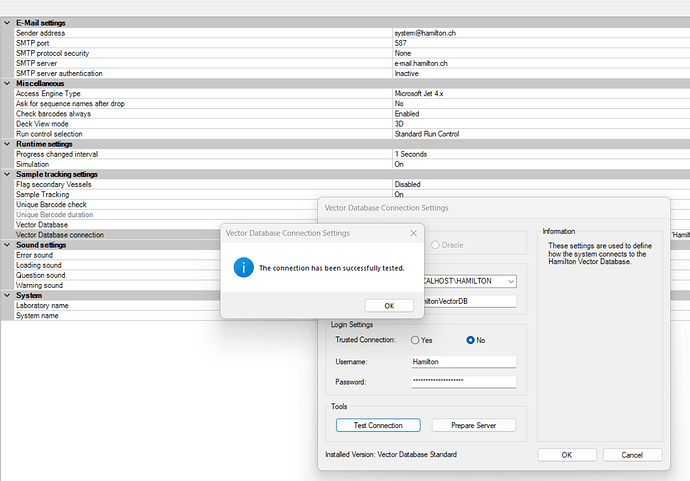Click the database name field with HamiltonVectorDB
This screenshot has width=690, height=481.
tap(470, 301)
